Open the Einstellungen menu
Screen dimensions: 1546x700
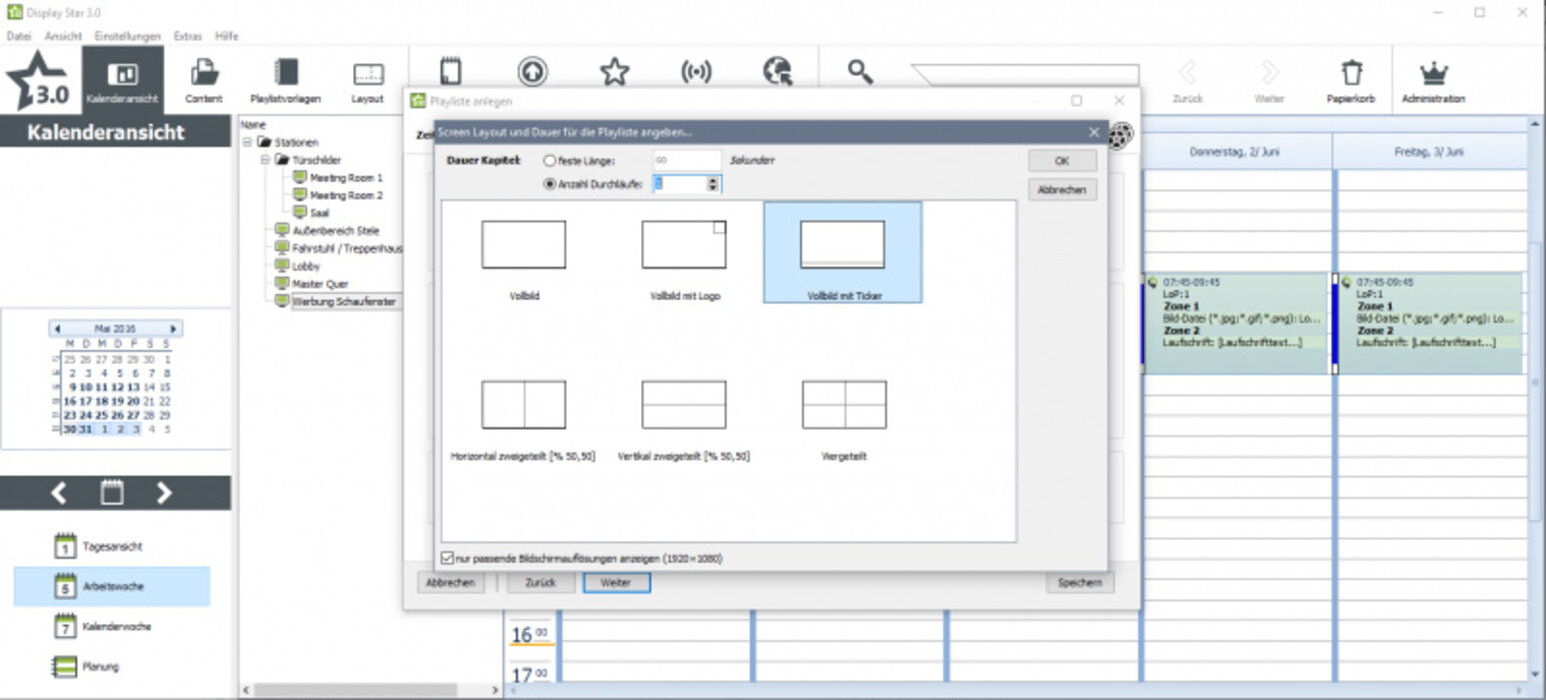point(127,36)
